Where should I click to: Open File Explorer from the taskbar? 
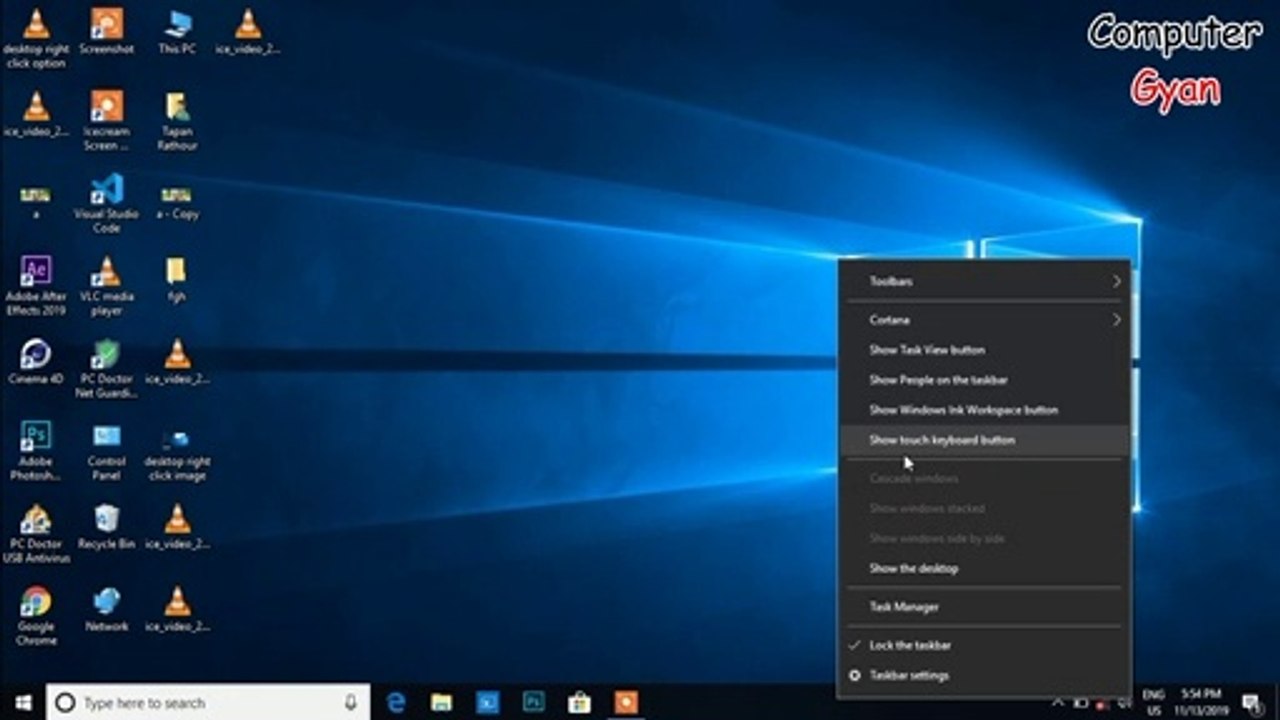(442, 702)
